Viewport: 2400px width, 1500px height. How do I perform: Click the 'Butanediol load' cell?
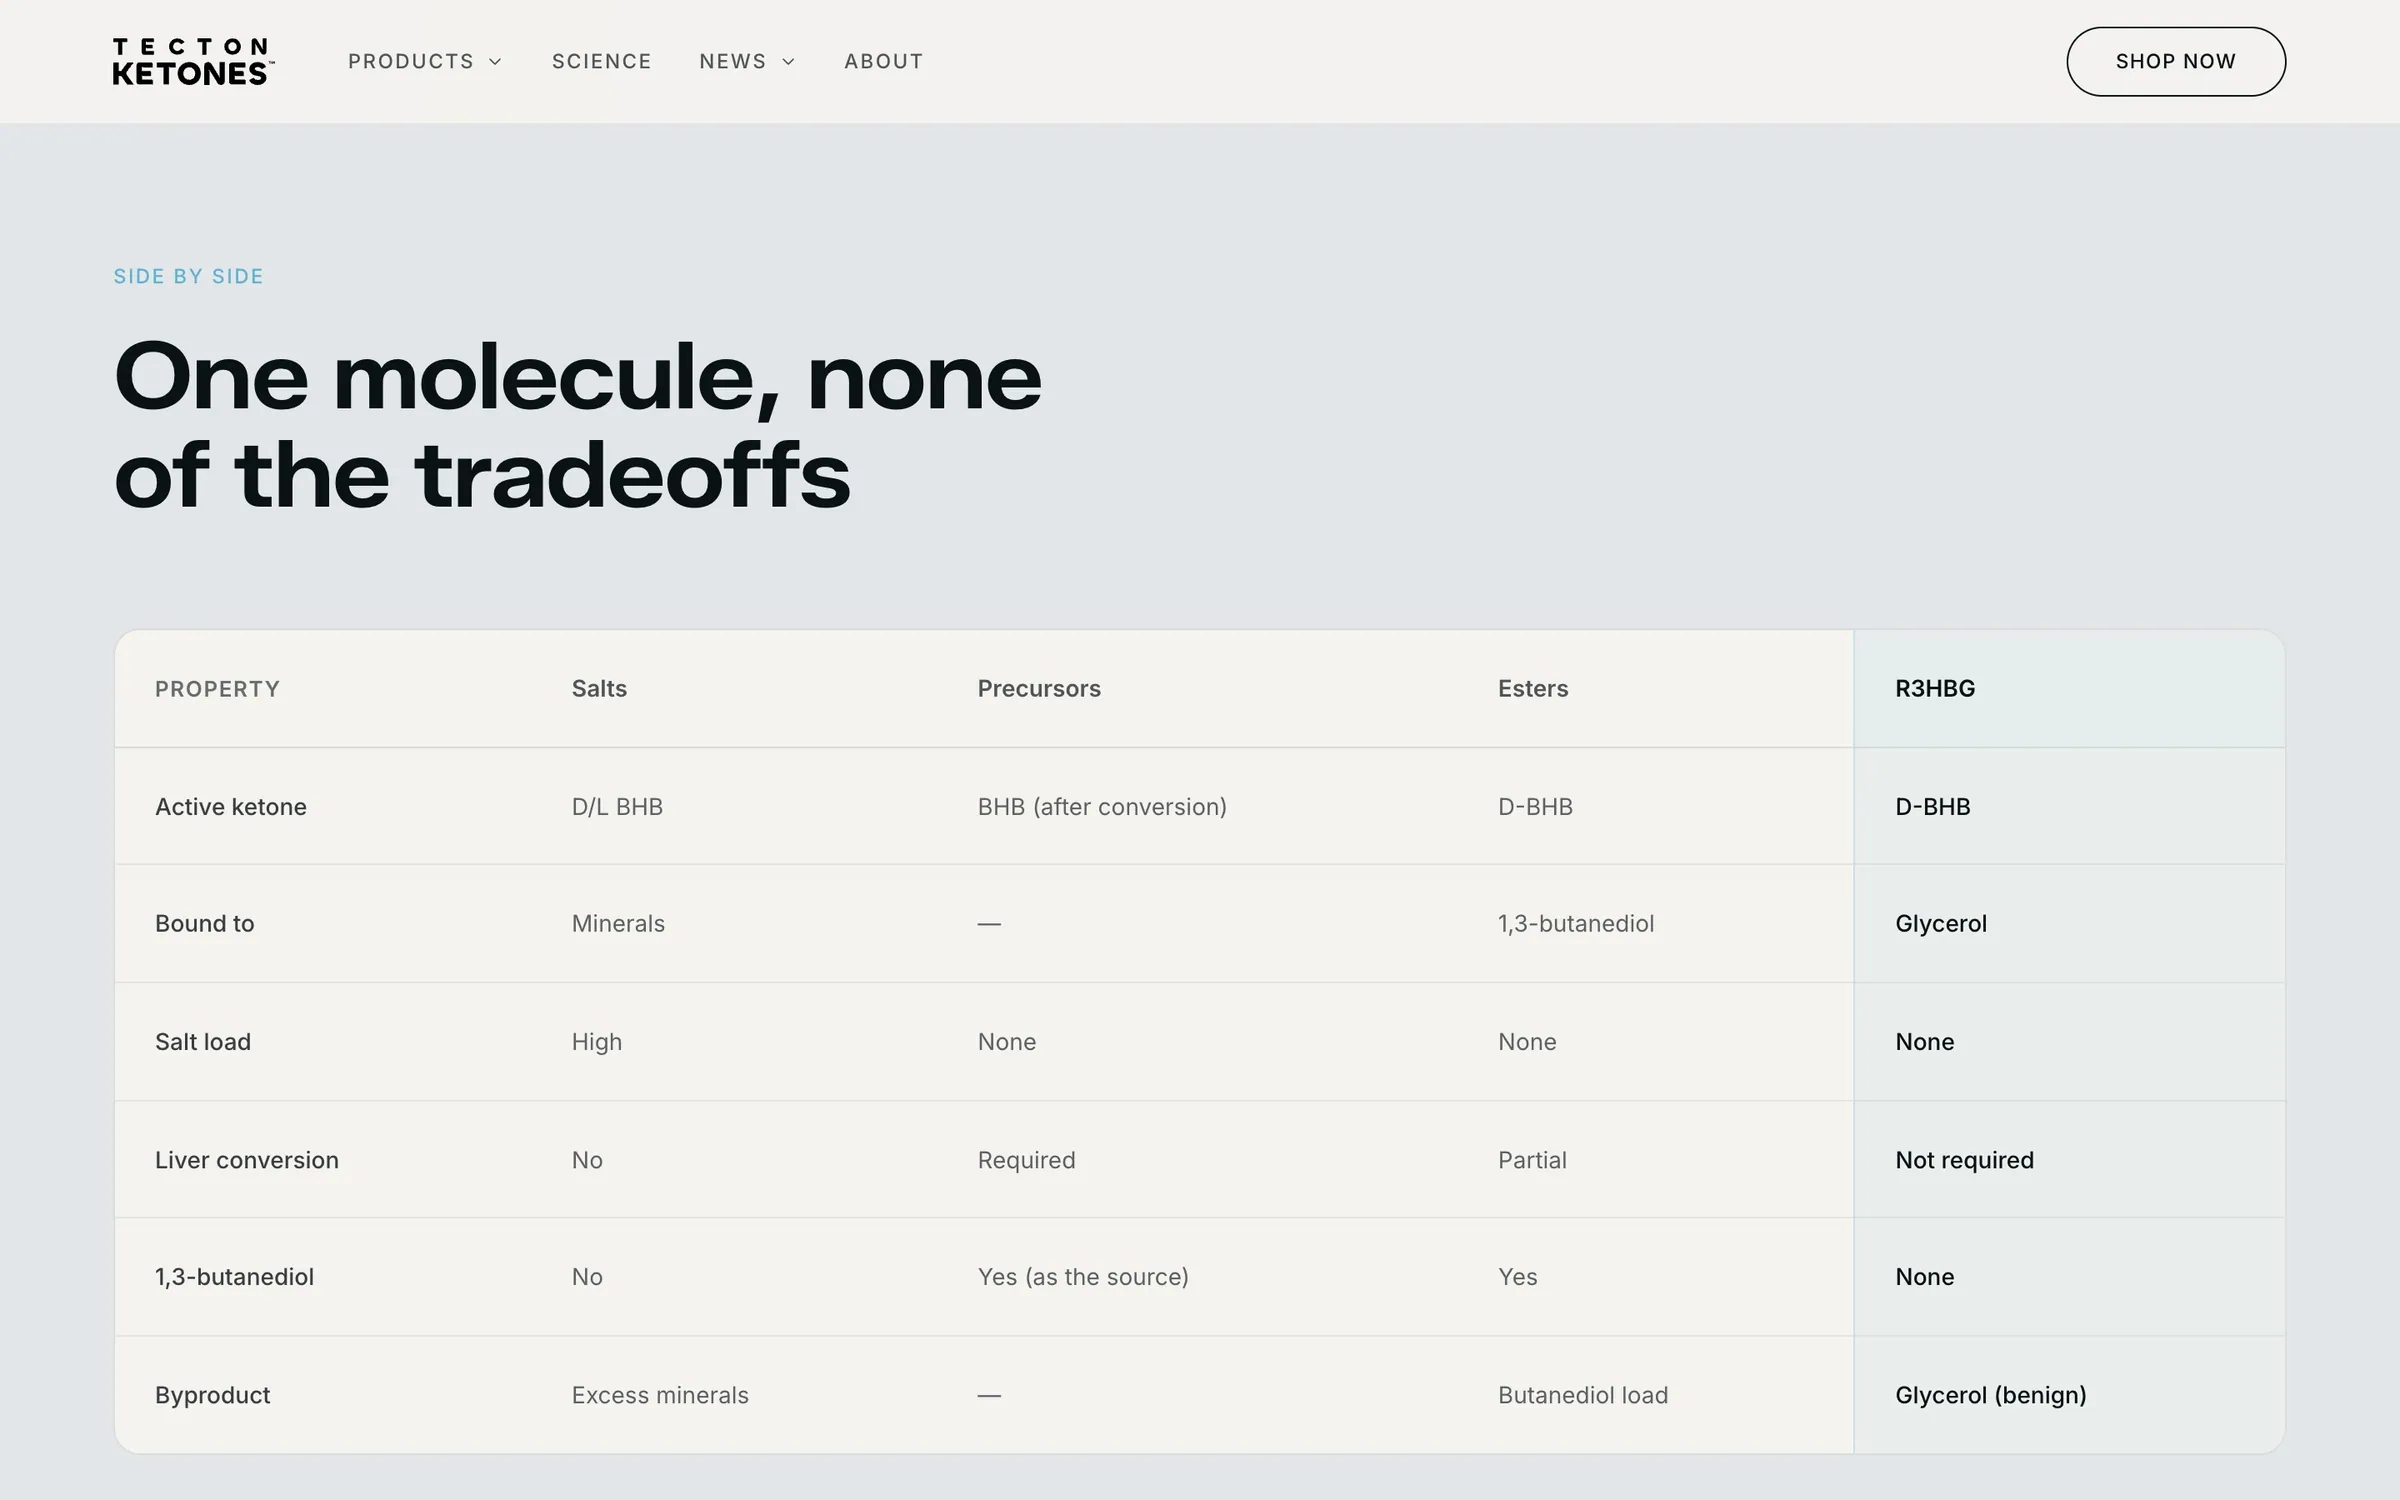point(1583,1395)
